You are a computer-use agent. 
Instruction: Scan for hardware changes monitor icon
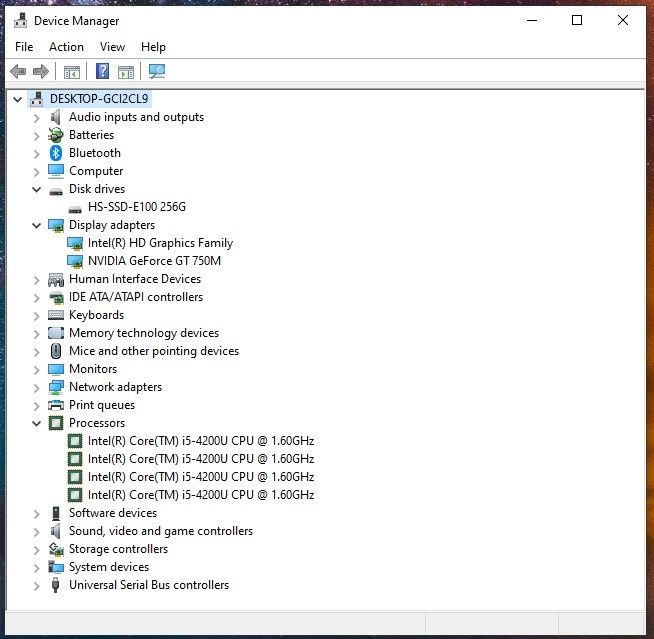point(157,71)
